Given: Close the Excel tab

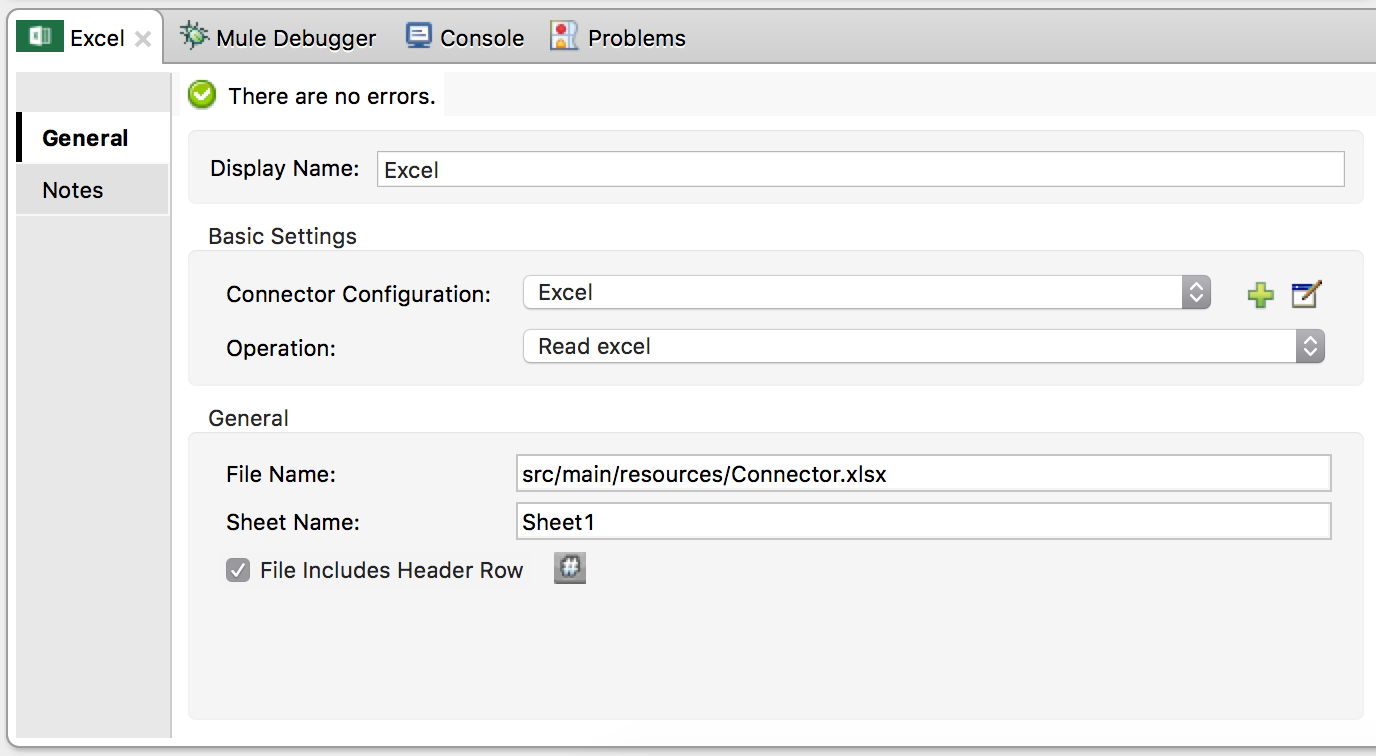Looking at the screenshot, I should [143, 39].
